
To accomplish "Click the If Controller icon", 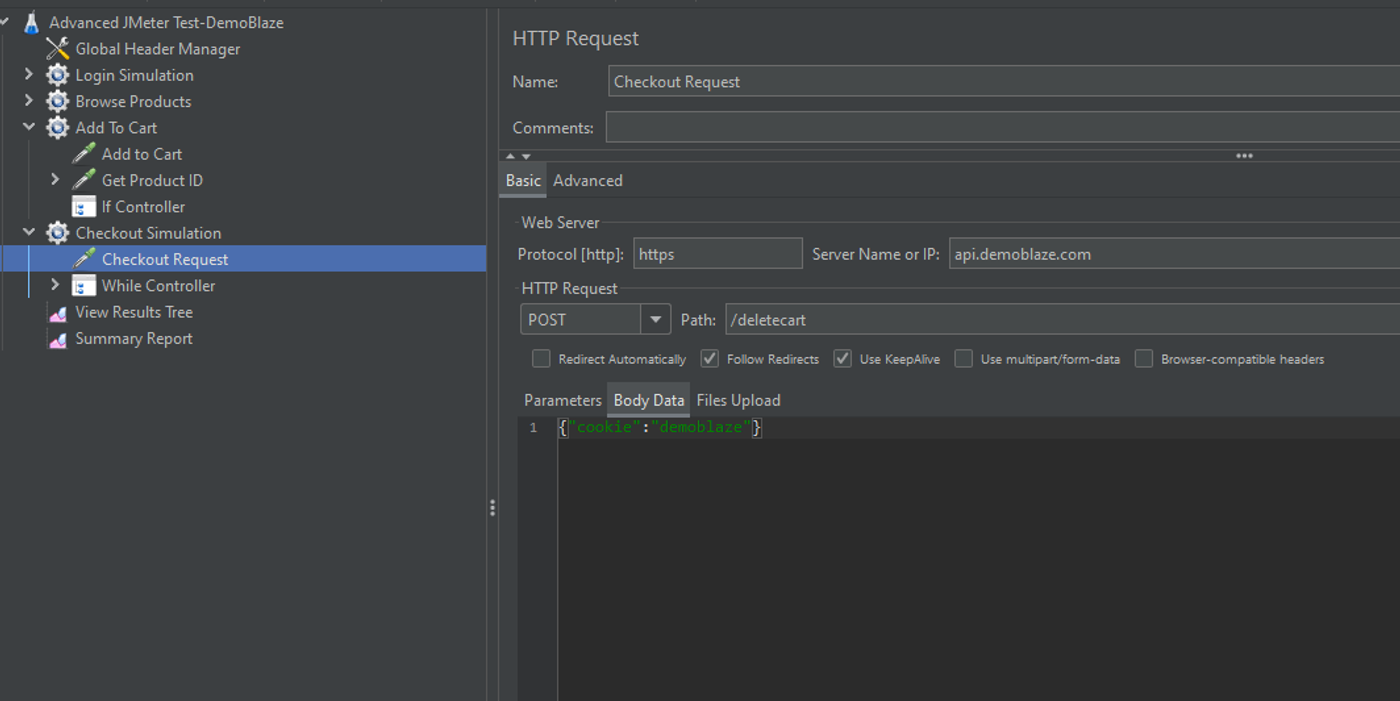I will (x=84, y=206).
